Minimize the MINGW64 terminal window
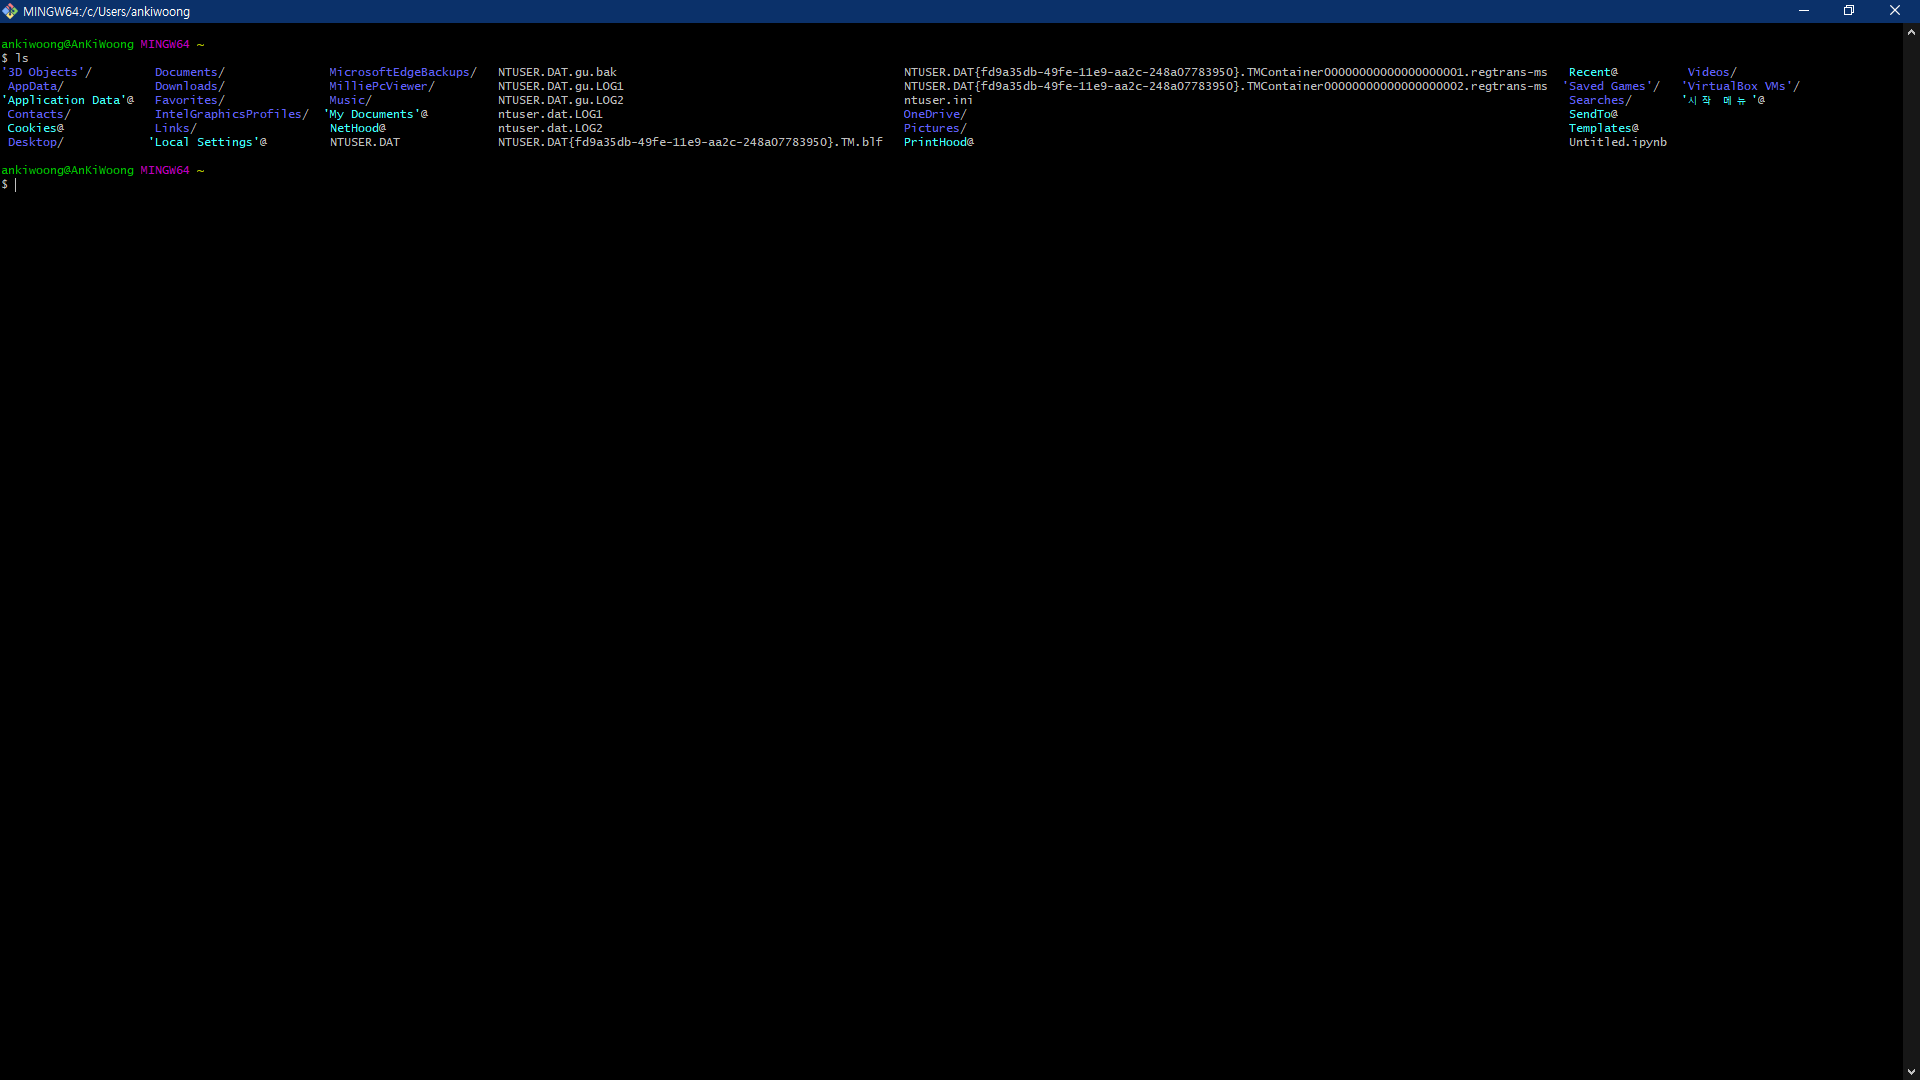This screenshot has height=1080, width=1920. [x=1804, y=11]
